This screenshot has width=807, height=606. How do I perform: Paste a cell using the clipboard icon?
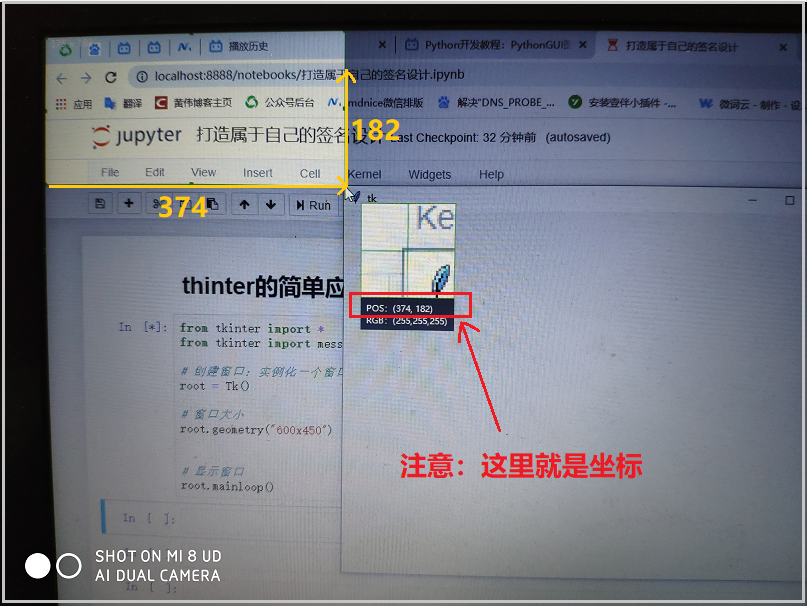point(212,204)
